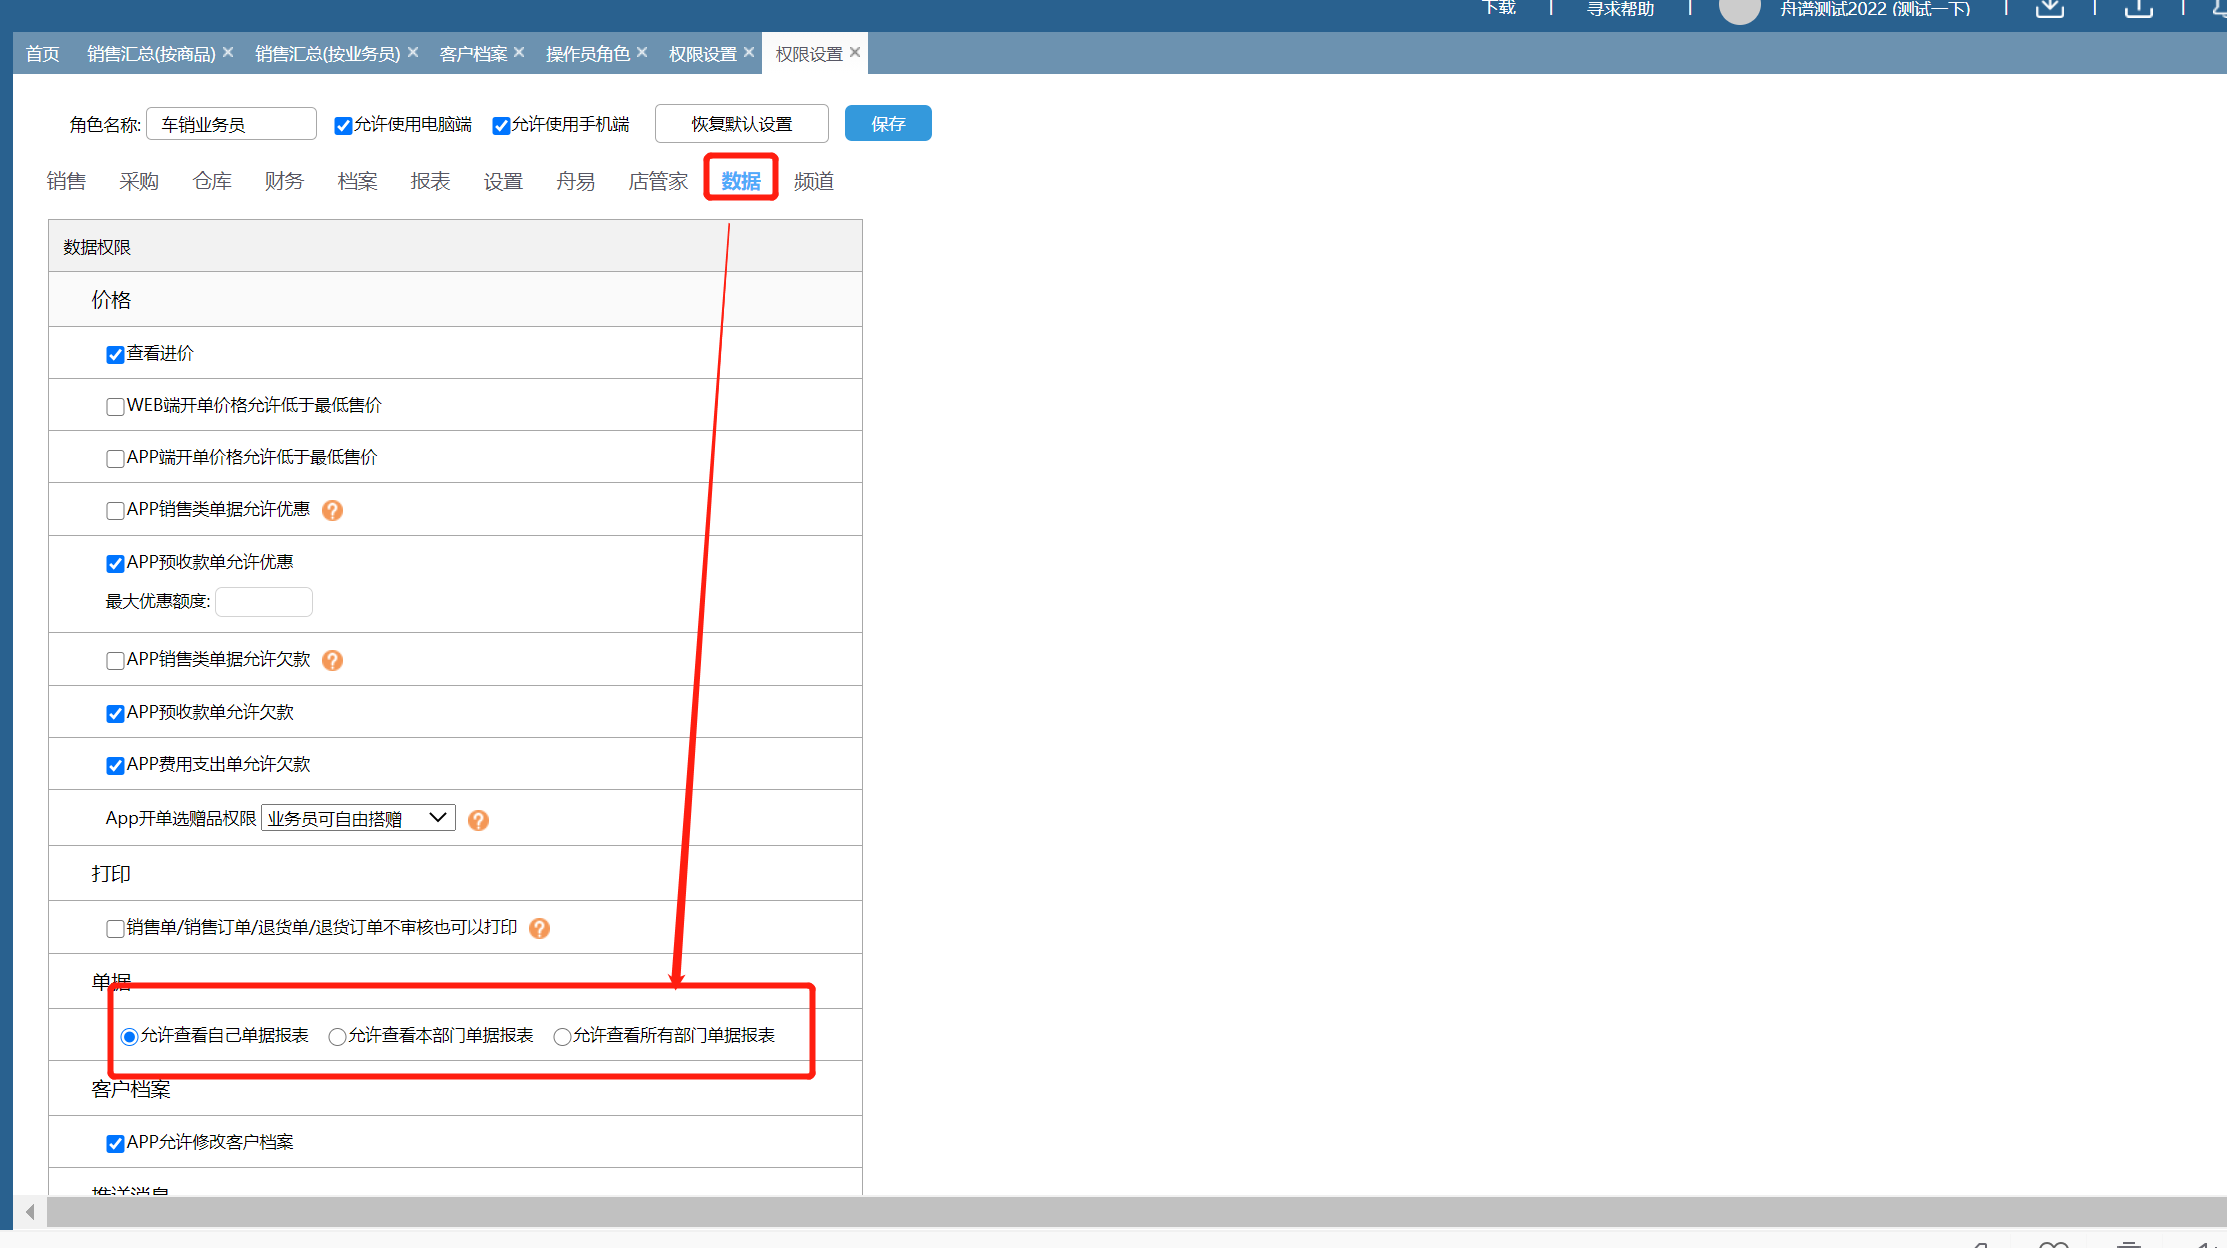Switch to 销售汇总(按商品) tab
The height and width of the screenshot is (1248, 2227).
tap(151, 54)
